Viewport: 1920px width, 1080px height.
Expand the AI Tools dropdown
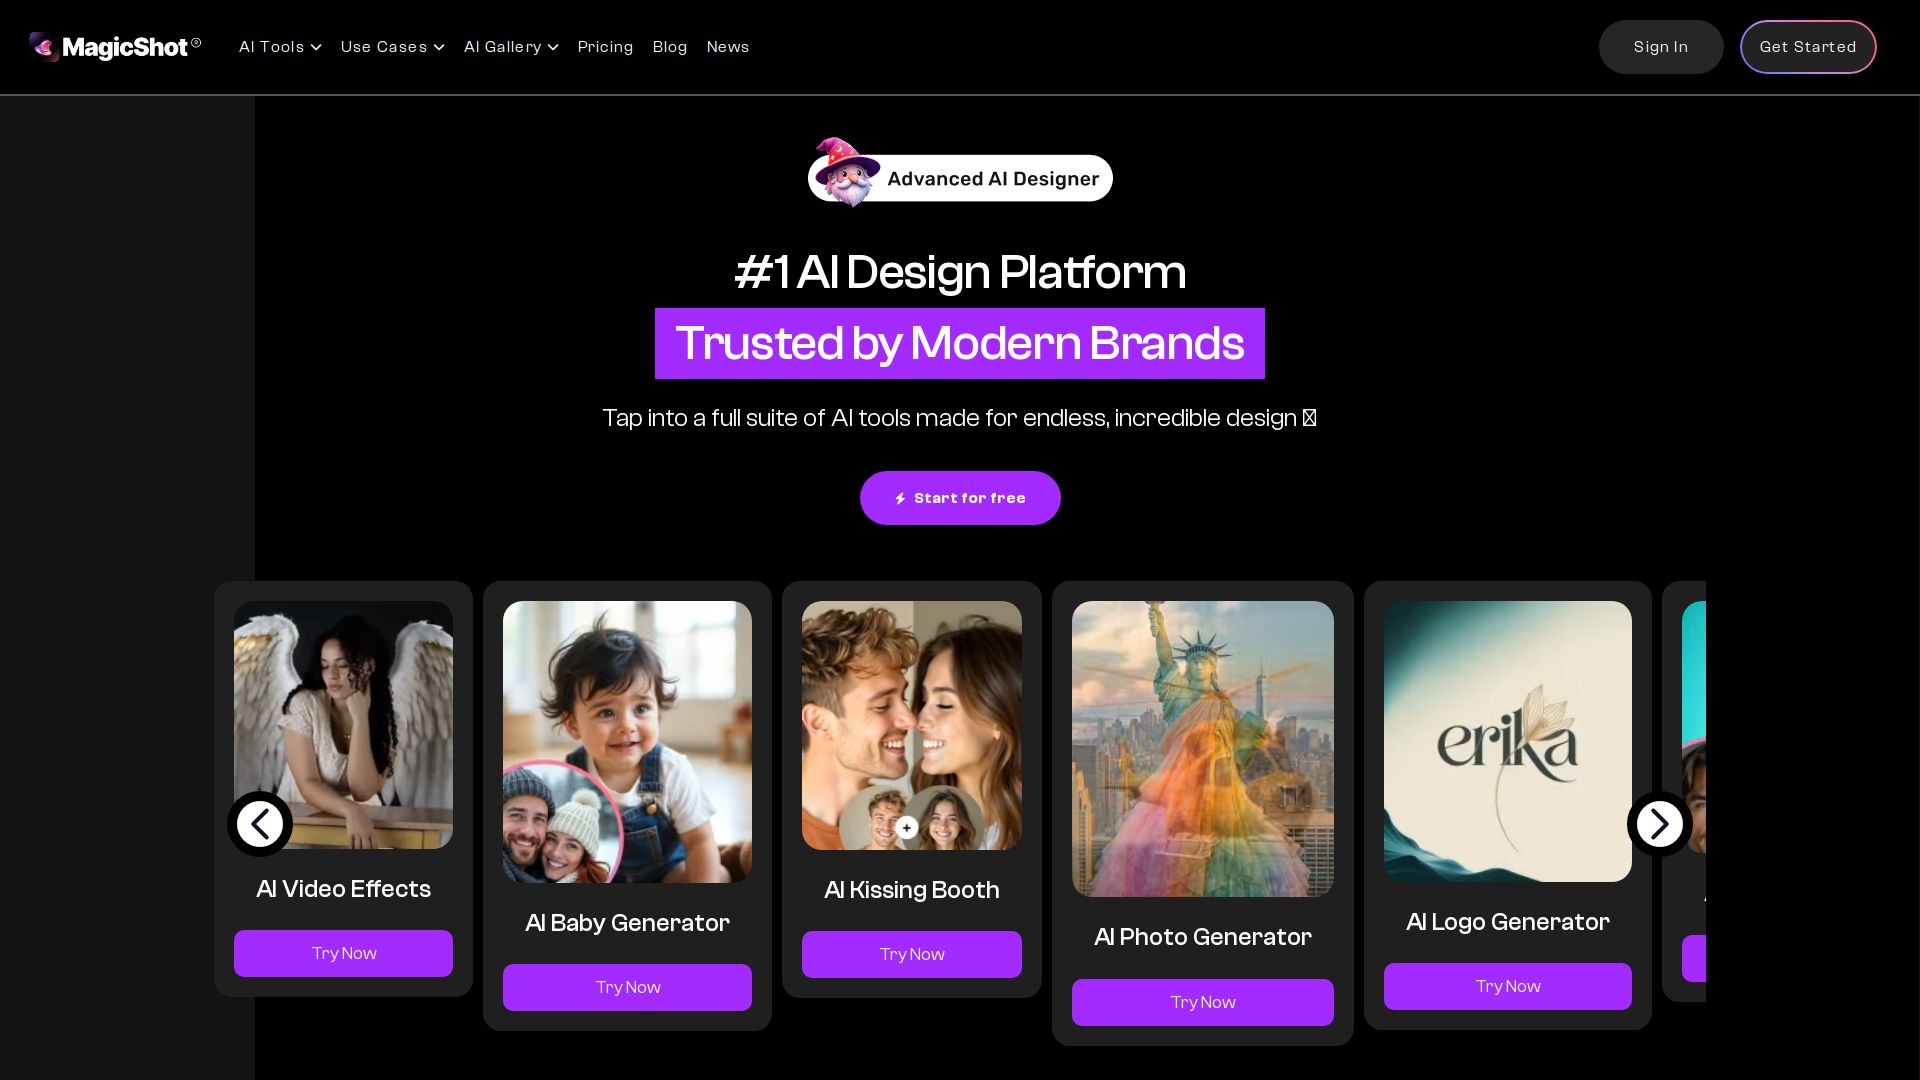tap(280, 47)
